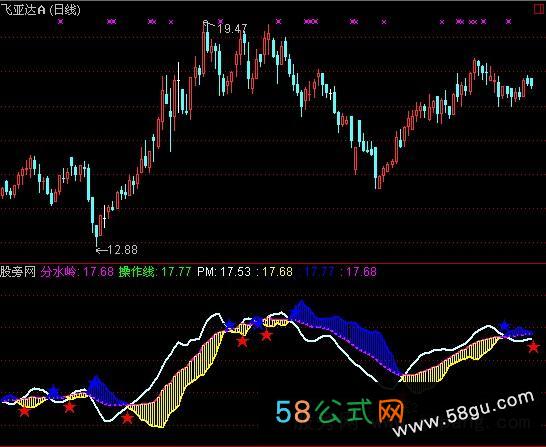Select the 分水岭 indicator label

pos(58,272)
